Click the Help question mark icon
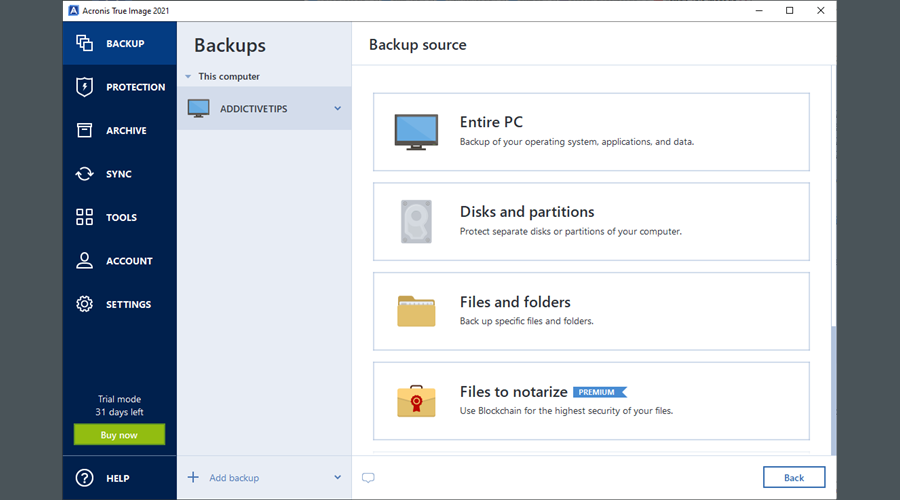 coord(85,478)
